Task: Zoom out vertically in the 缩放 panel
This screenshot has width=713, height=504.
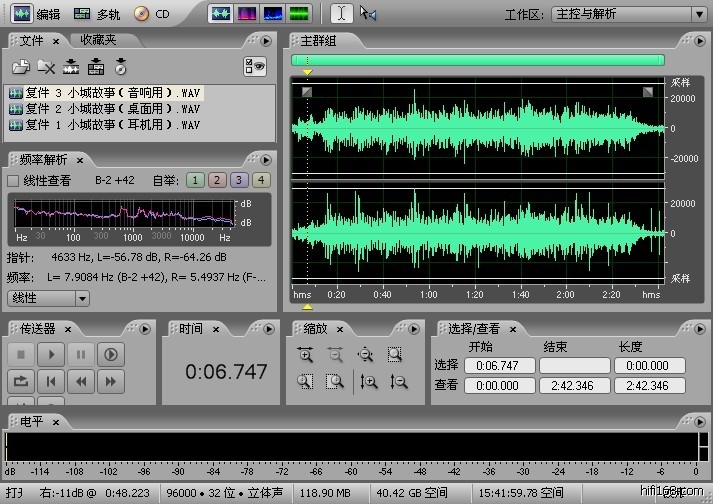Action: click(399, 381)
